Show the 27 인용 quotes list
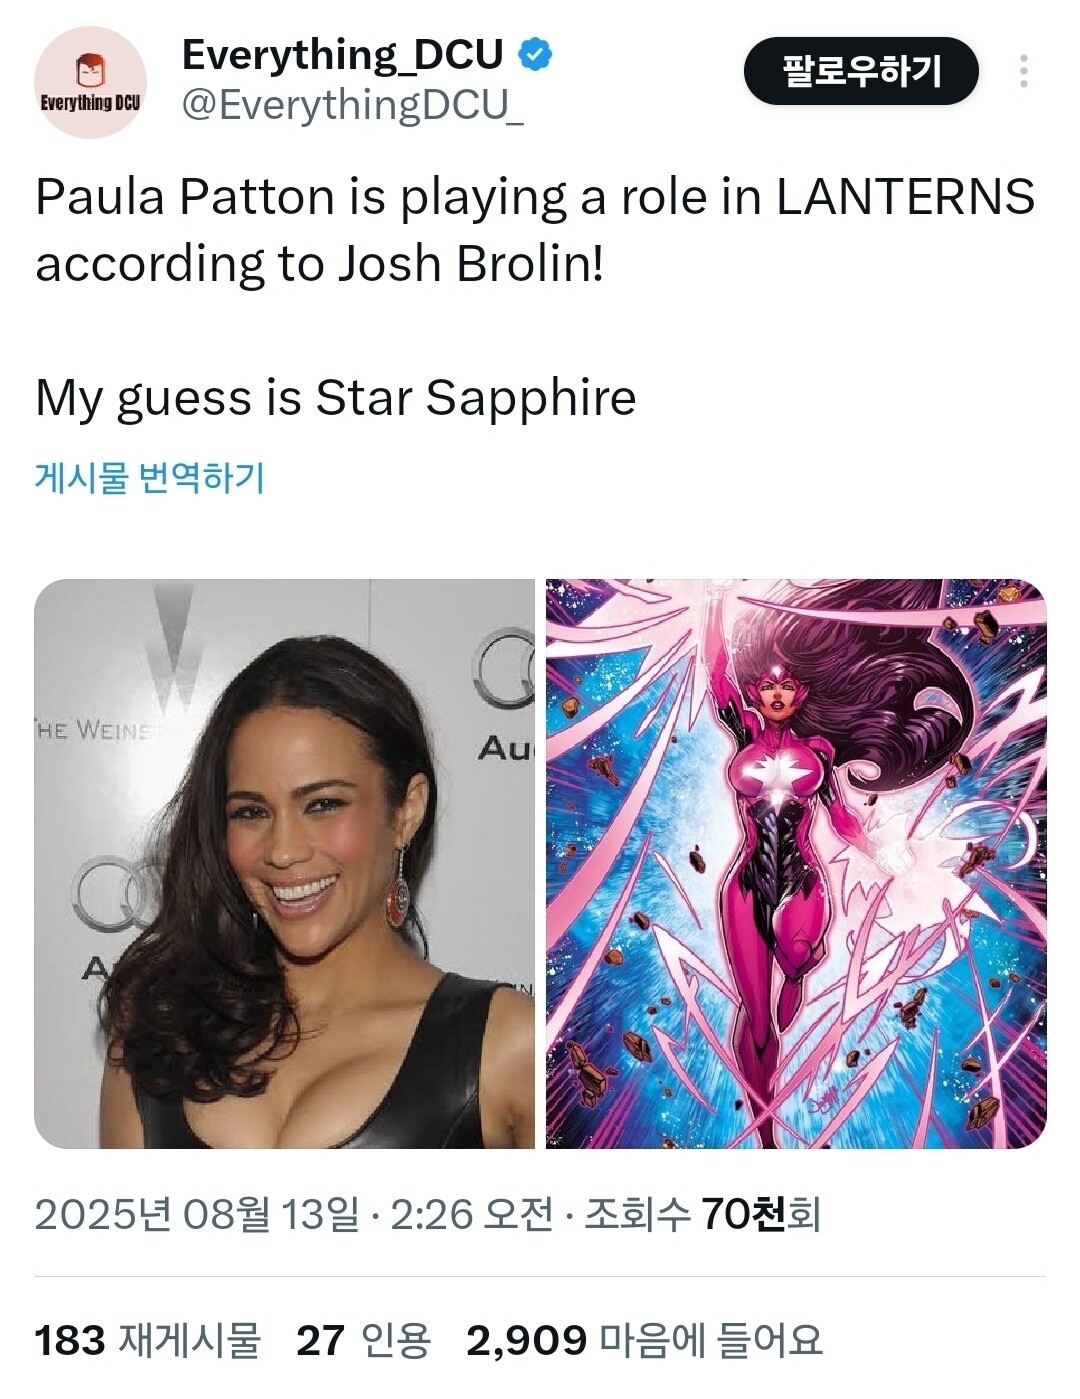 tap(364, 1340)
